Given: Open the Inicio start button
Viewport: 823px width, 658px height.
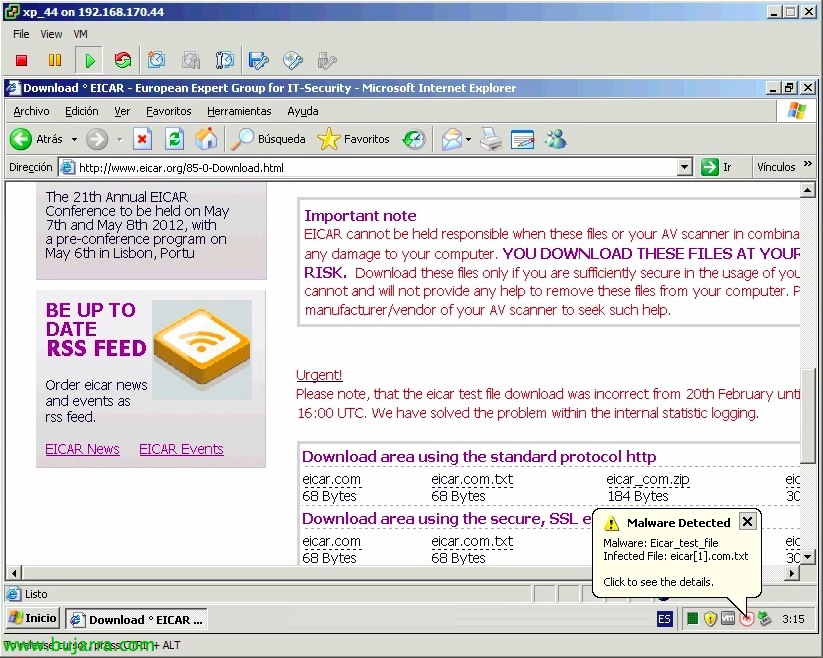Looking at the screenshot, I should 33,618.
